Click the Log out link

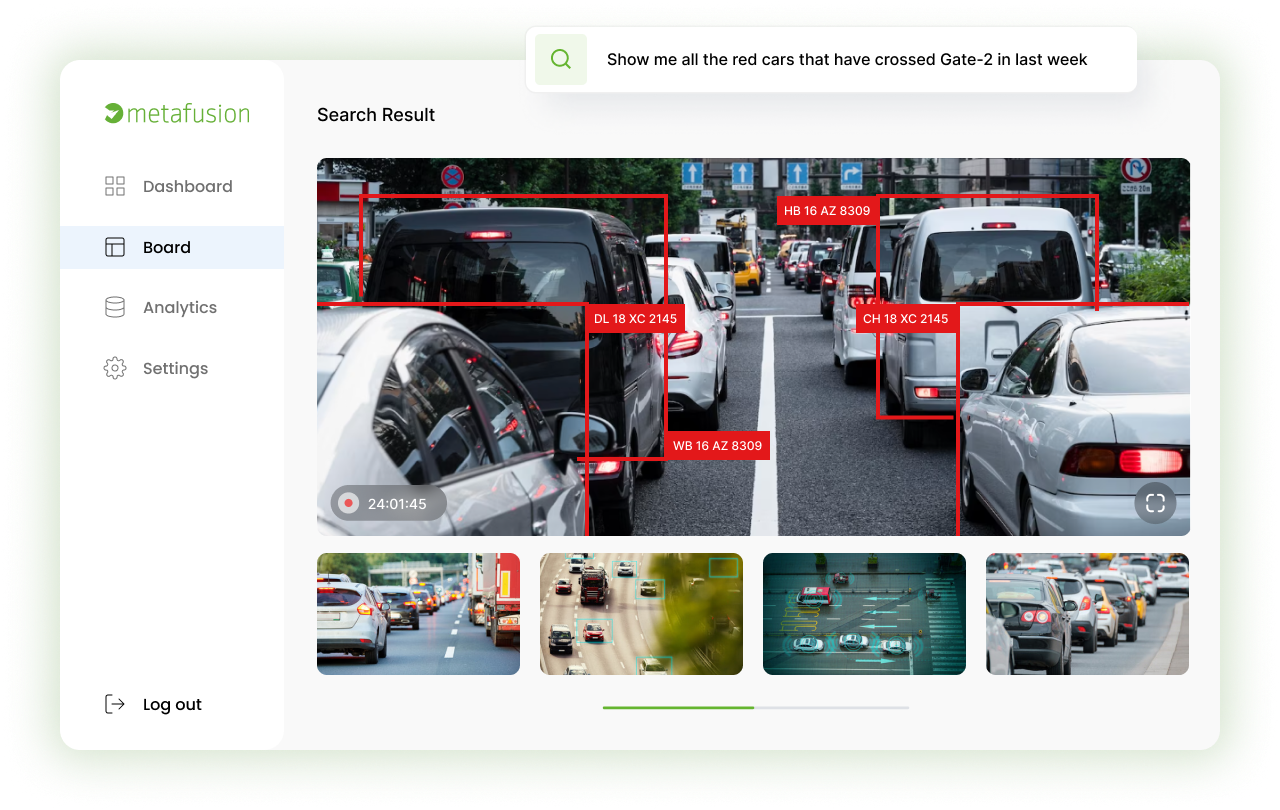click(x=172, y=704)
